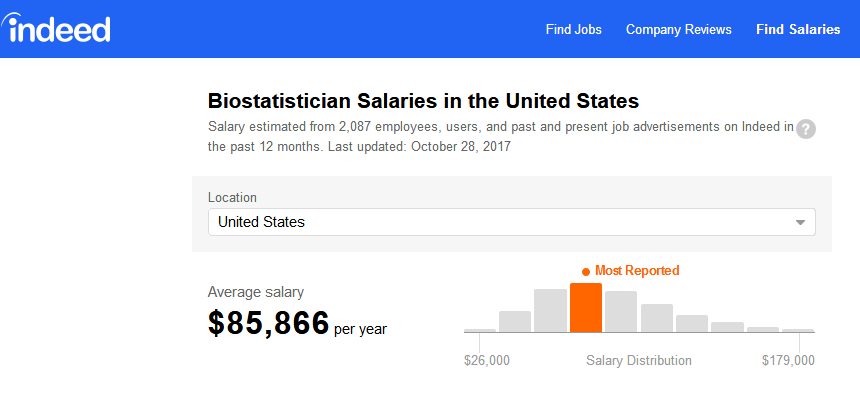Image resolution: width=860 pixels, height=402 pixels.
Task: Click the Indeed logo
Action: 58,28
